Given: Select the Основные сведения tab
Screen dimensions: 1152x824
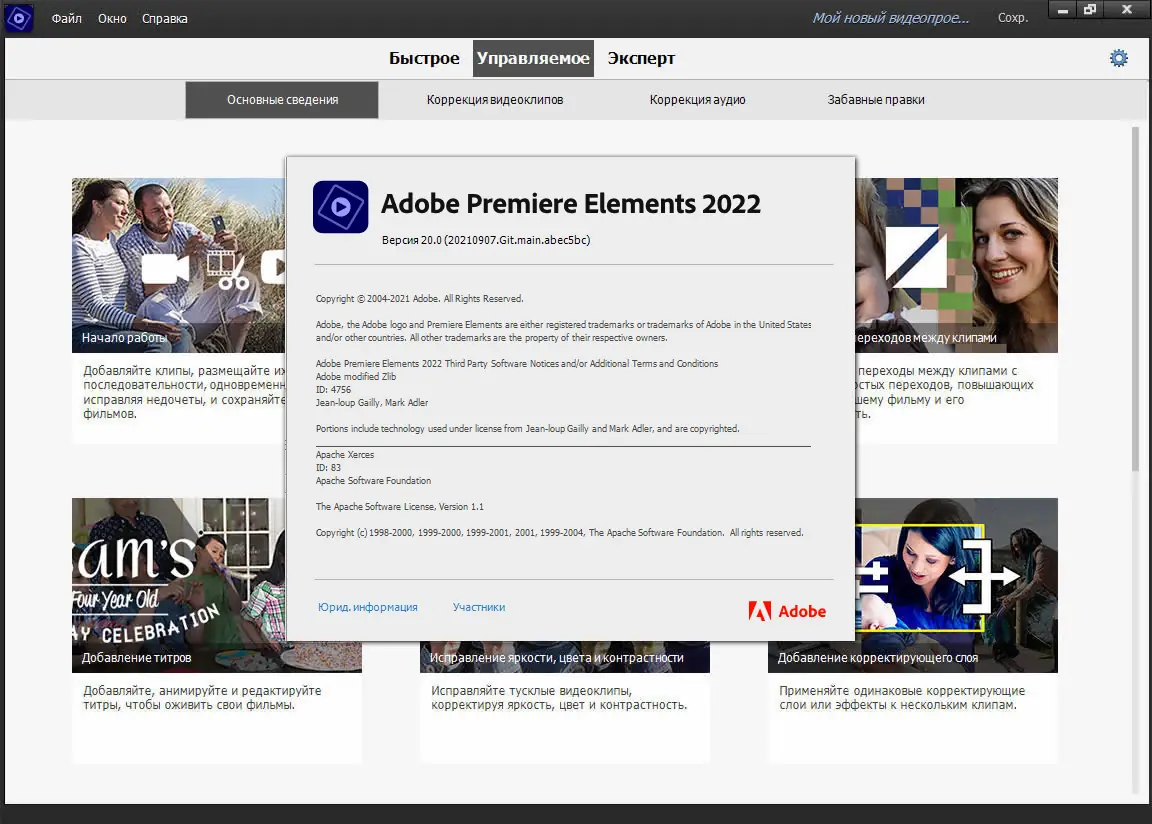Looking at the screenshot, I should pyautogui.click(x=282, y=100).
